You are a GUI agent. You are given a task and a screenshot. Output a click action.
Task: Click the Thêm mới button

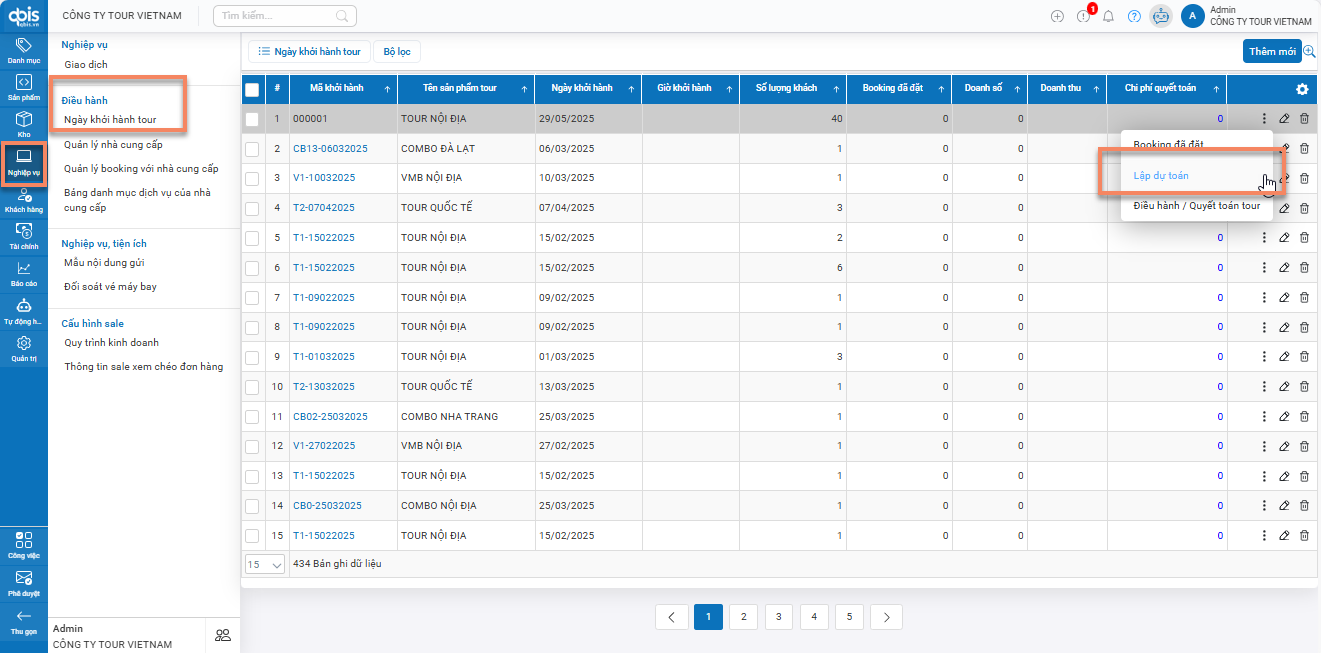1272,51
